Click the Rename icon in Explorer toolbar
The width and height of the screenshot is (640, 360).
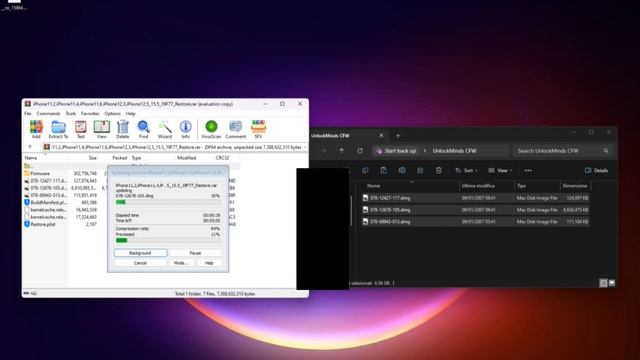coord(402,170)
